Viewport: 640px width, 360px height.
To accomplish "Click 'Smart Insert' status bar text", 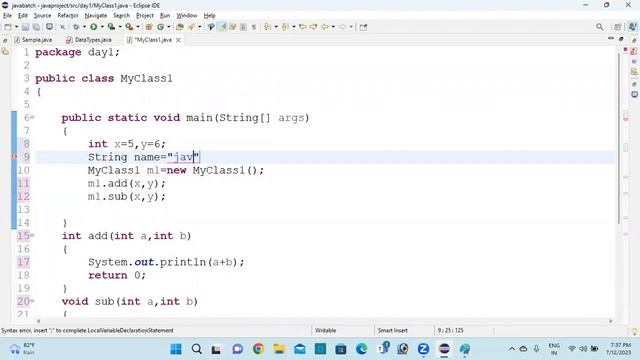I will pyautogui.click(x=392, y=330).
